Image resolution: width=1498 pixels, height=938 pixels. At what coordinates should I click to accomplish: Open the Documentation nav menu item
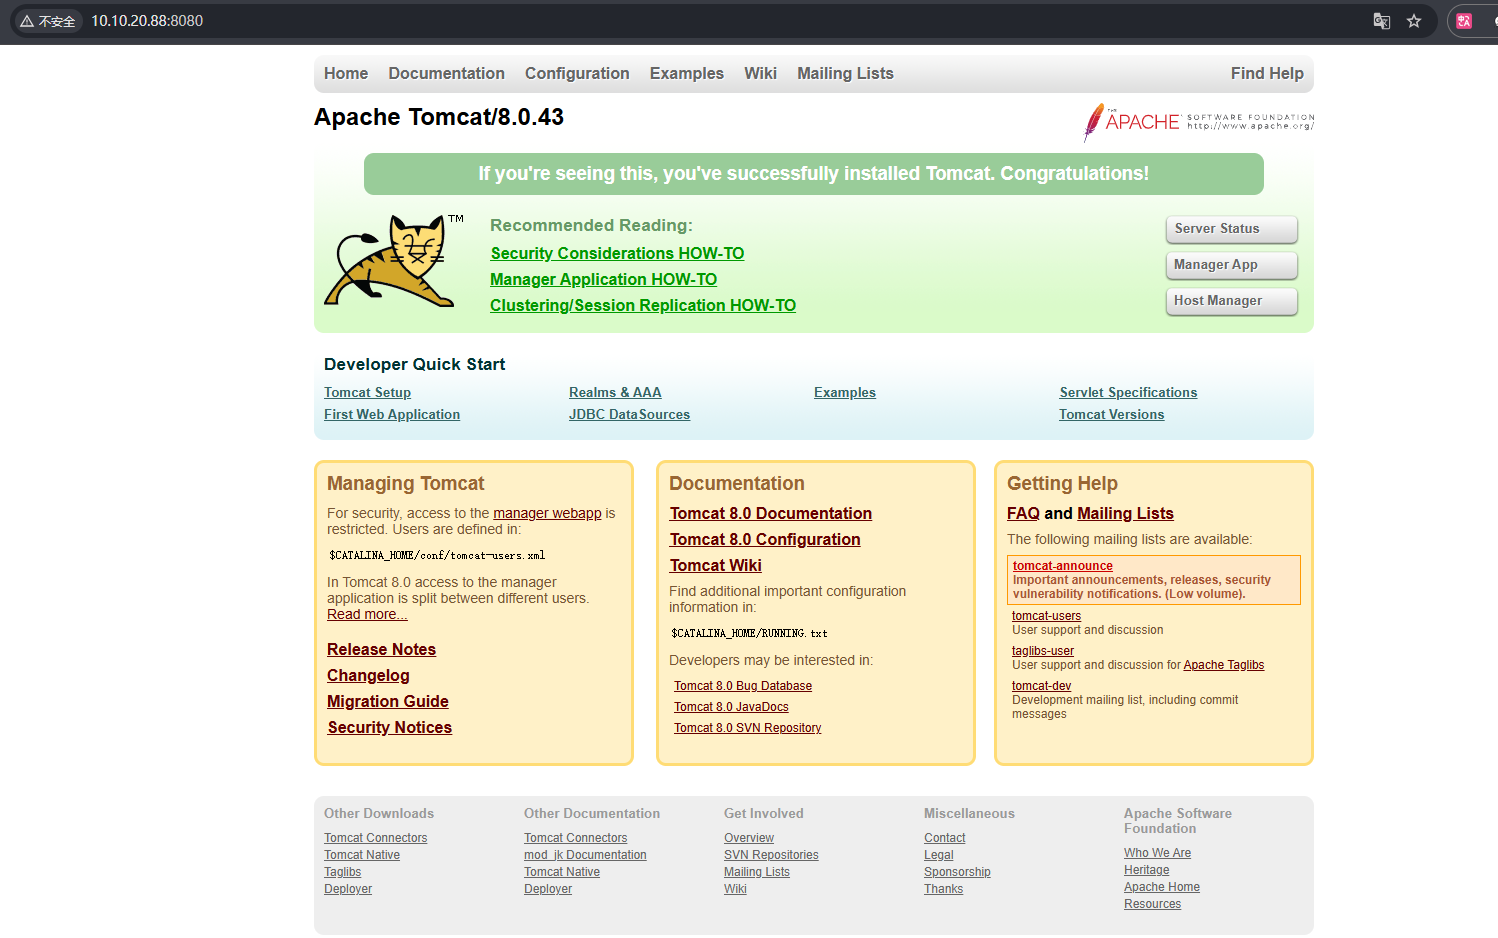(x=446, y=74)
